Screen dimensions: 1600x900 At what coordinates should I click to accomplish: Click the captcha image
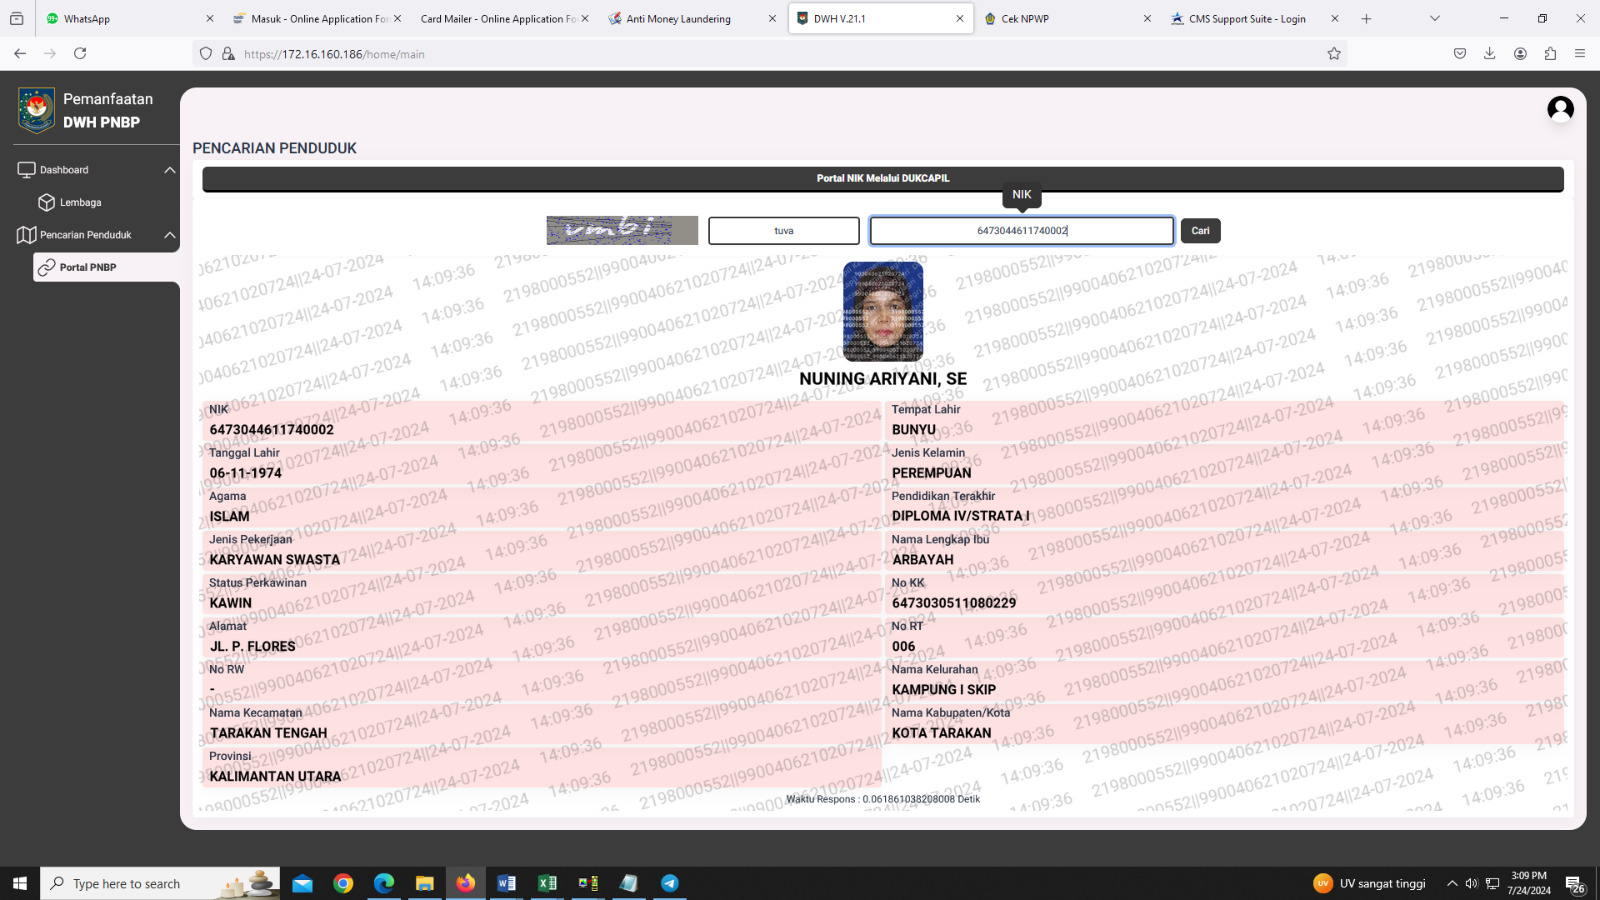point(621,230)
